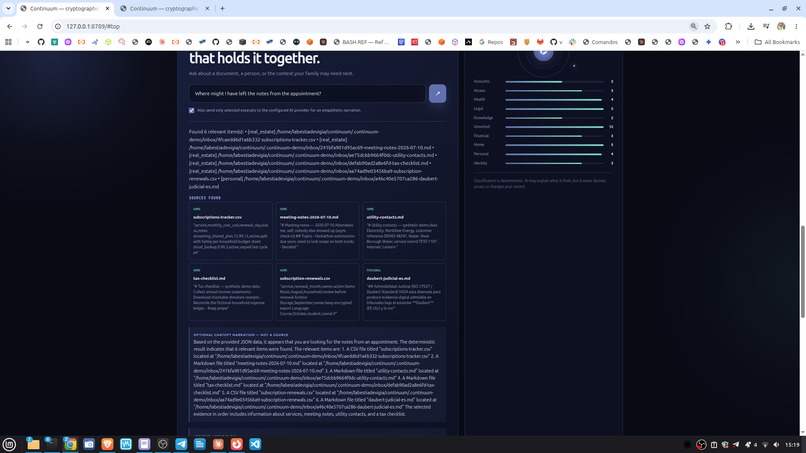The width and height of the screenshot is (806, 453).
Task: Open the GitLab fox bookmark
Action: 540,42
